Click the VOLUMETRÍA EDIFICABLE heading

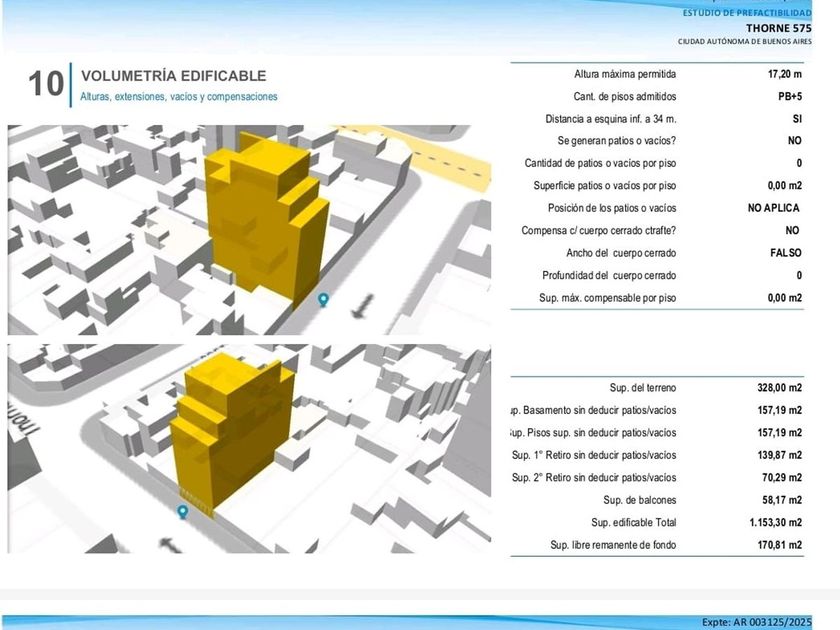(x=173, y=76)
